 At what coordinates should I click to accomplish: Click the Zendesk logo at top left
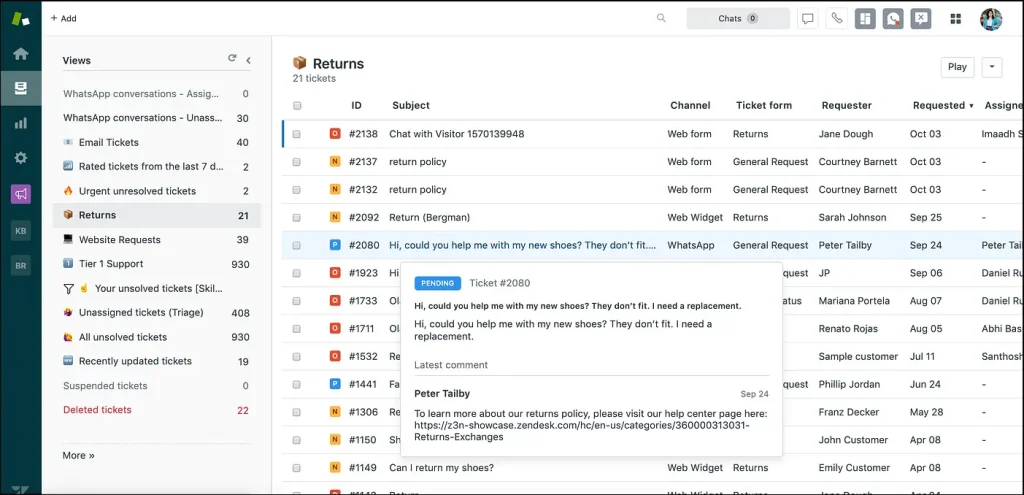[x=21, y=18]
